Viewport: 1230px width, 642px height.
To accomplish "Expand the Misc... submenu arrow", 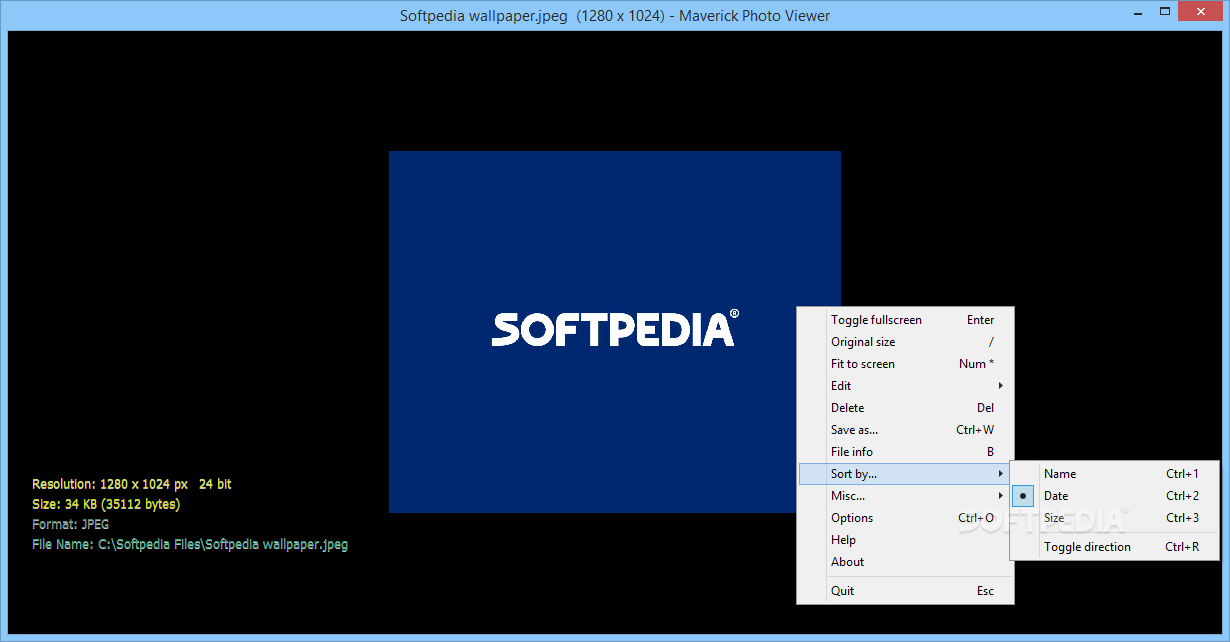I will (x=1000, y=496).
